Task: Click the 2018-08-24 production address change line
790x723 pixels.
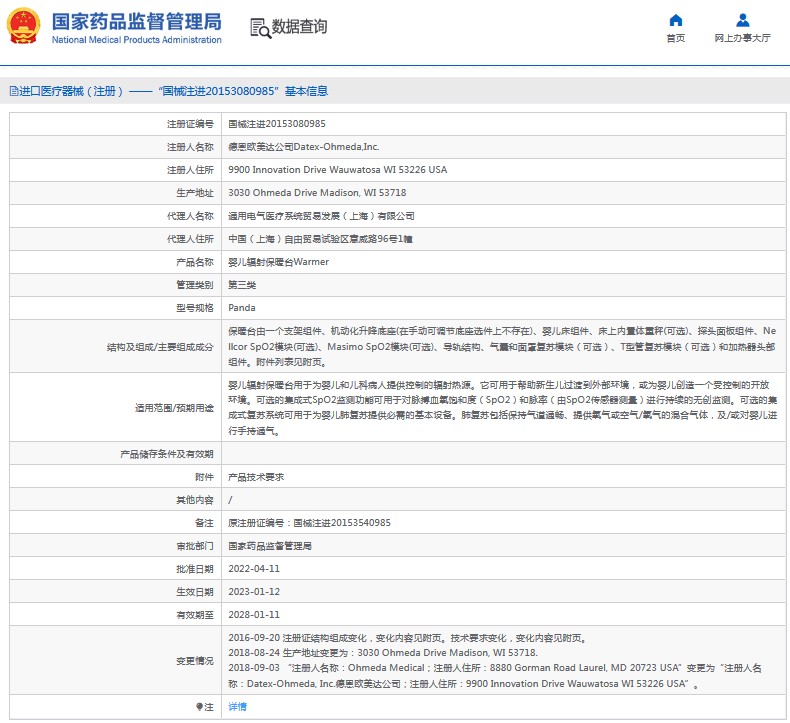Action: (383, 653)
